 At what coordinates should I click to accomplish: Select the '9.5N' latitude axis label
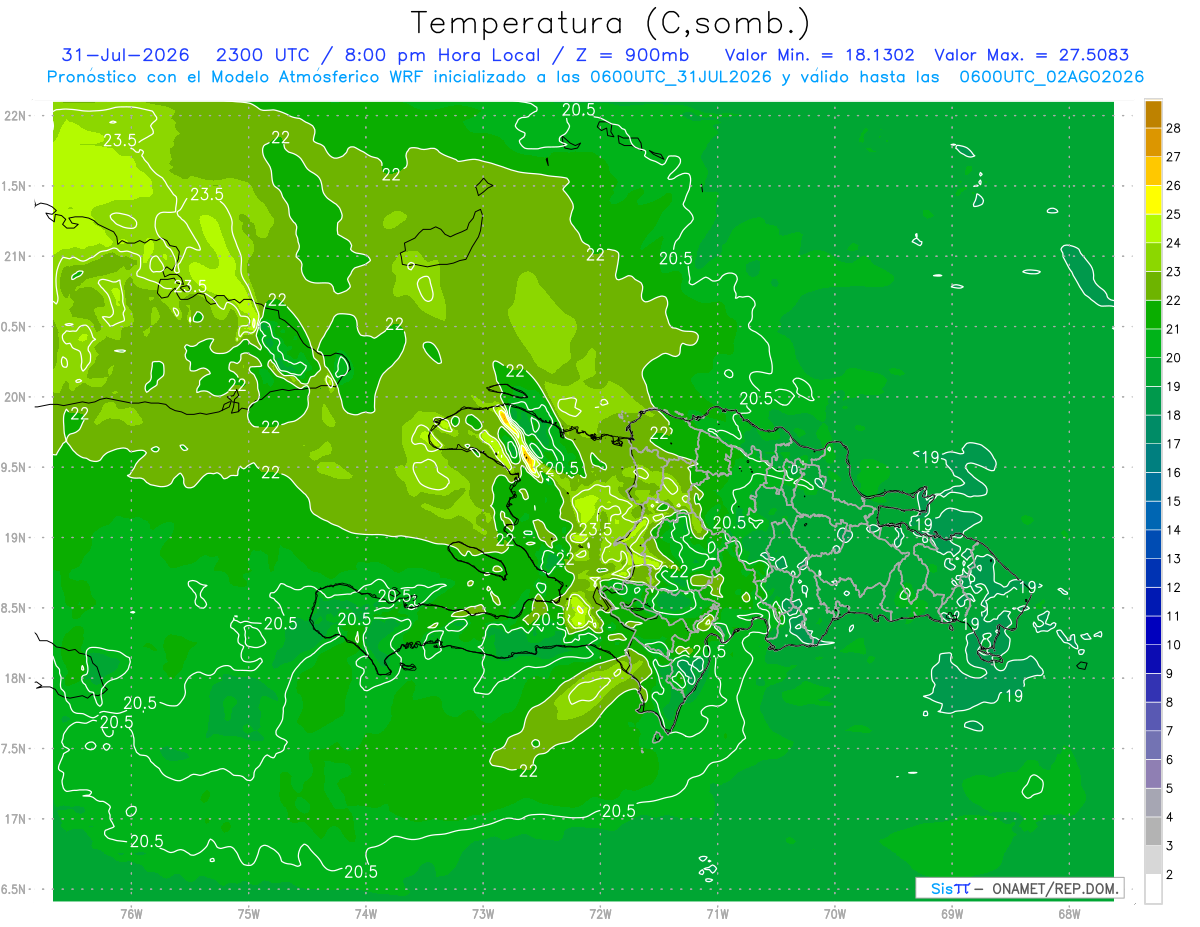click(14, 467)
